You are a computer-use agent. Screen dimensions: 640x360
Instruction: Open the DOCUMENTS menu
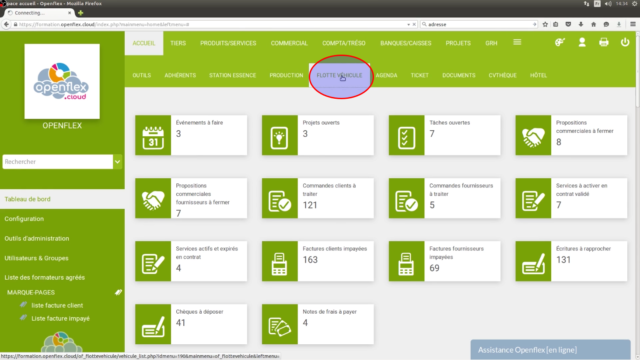(x=459, y=76)
